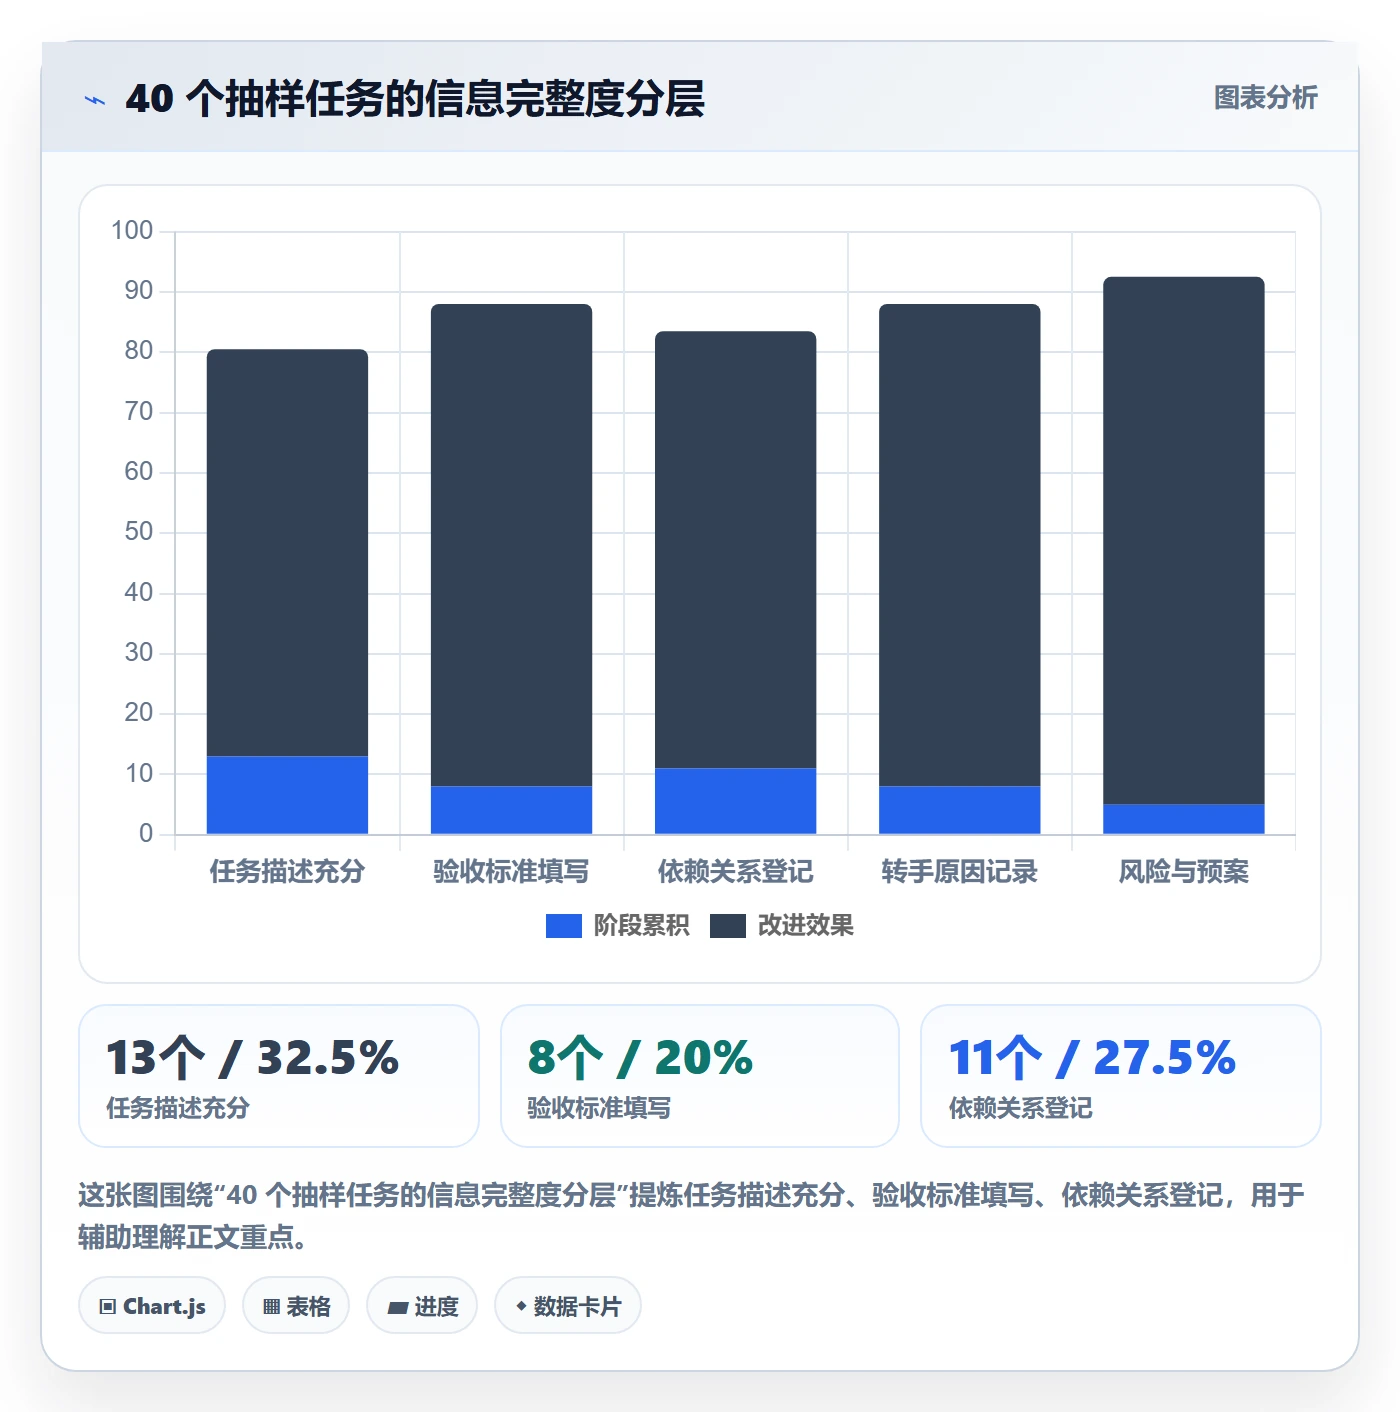Image resolution: width=1400 pixels, height=1412 pixels.
Task: Click the blue segment of 验收标准填写 bar
Action: pyautogui.click(x=511, y=810)
